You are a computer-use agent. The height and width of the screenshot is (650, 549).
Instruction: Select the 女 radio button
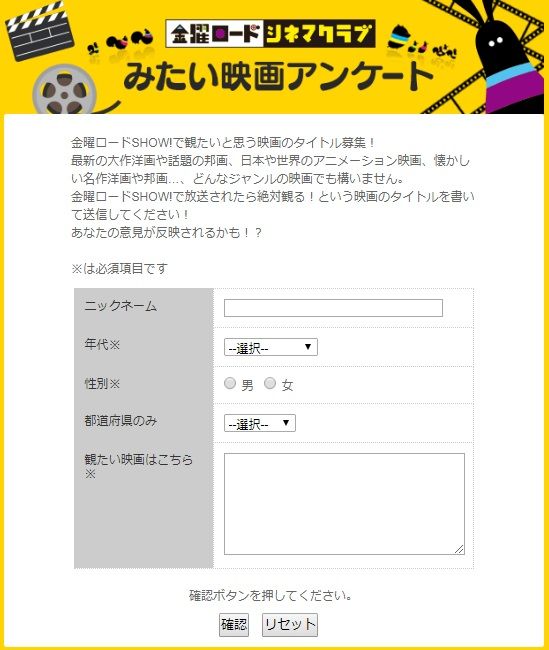[270, 383]
